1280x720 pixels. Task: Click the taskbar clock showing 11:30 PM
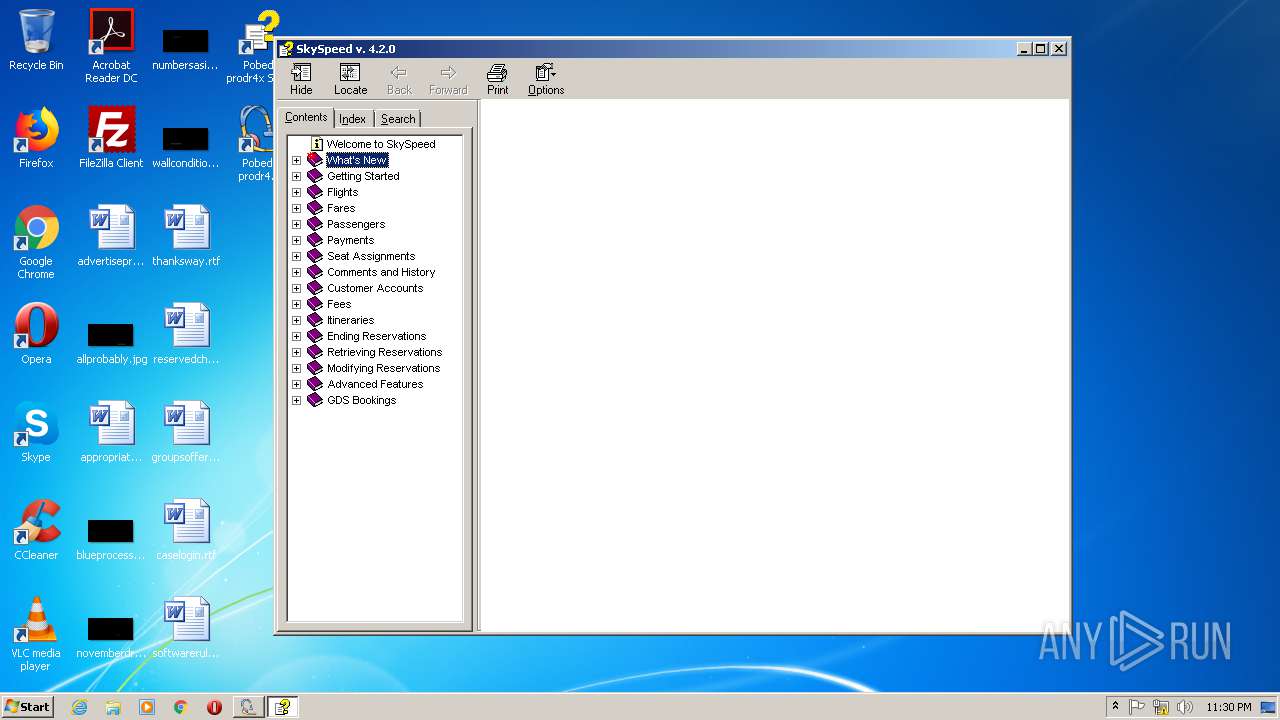tap(1229, 707)
